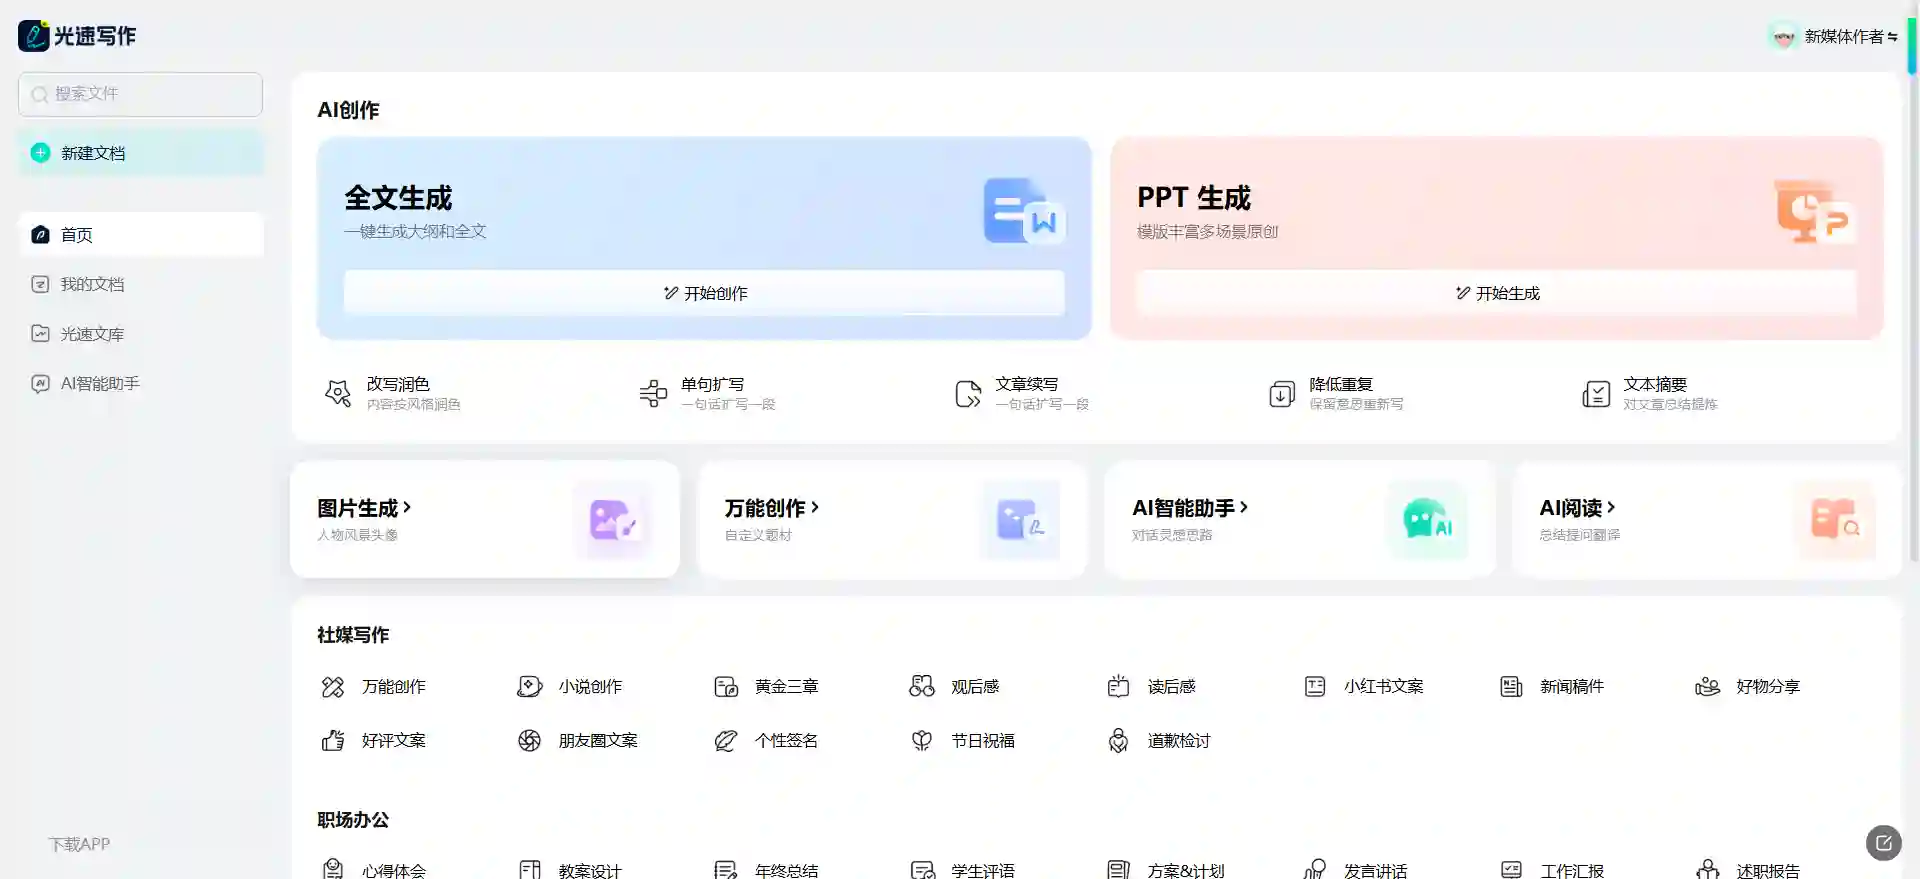The height and width of the screenshot is (879, 1920).
Task: Click the 搜索文件 search field
Action: [x=140, y=94]
